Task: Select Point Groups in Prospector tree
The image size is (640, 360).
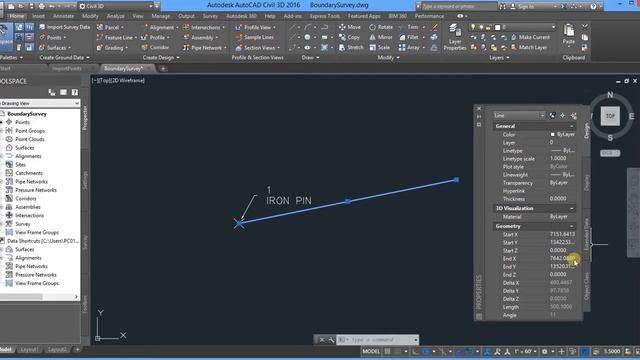Action: (30, 131)
